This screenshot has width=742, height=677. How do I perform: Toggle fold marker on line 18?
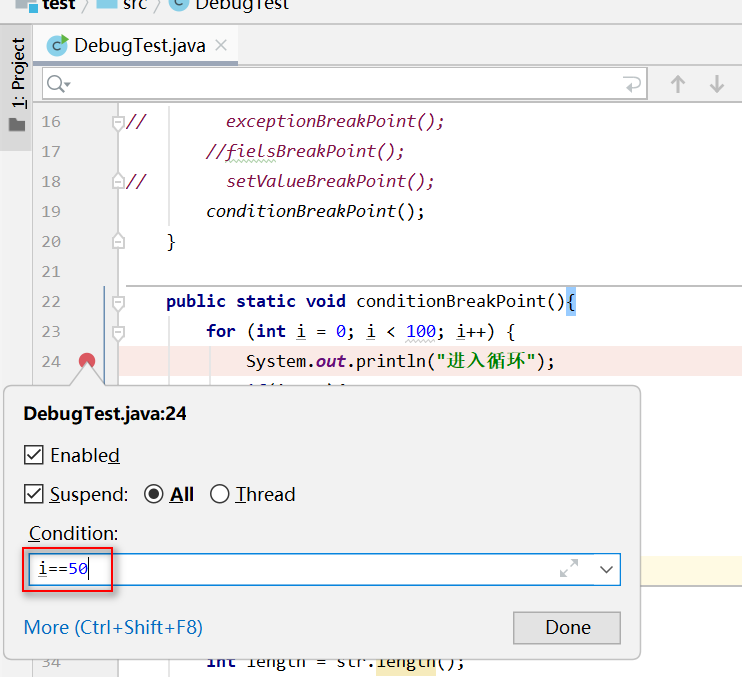118,181
